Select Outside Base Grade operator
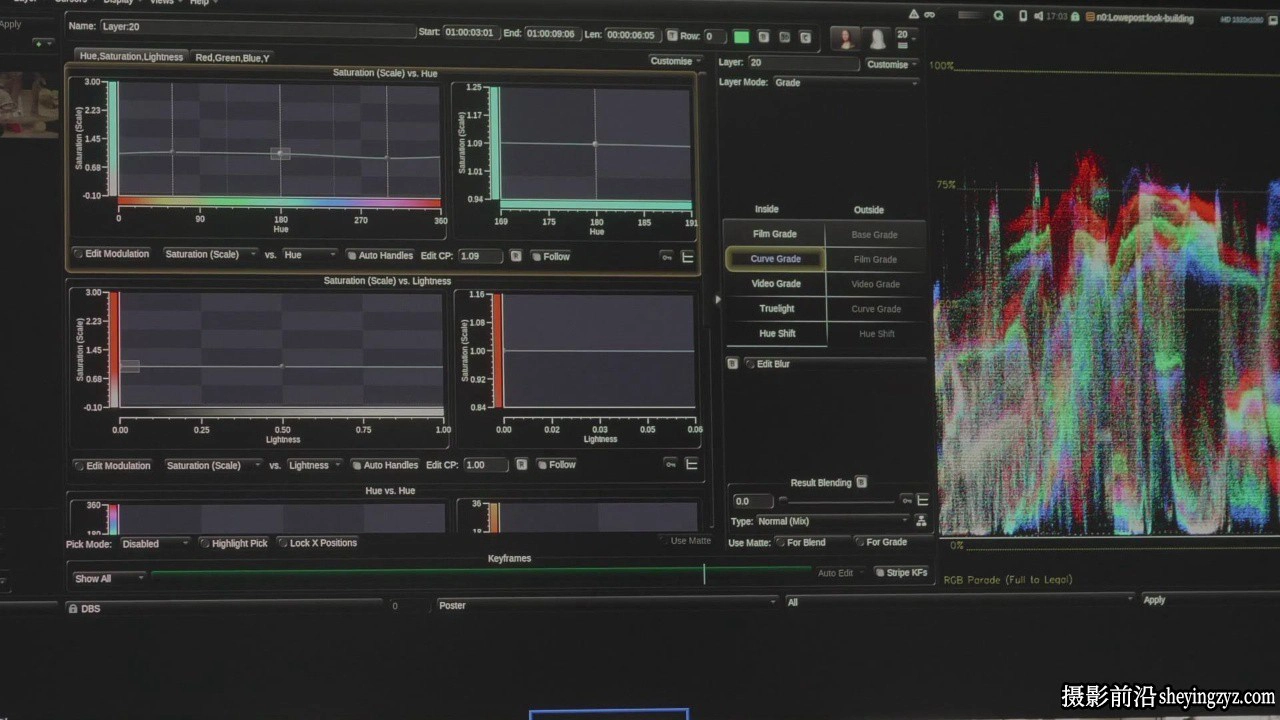The image size is (1280, 720). [x=874, y=235]
